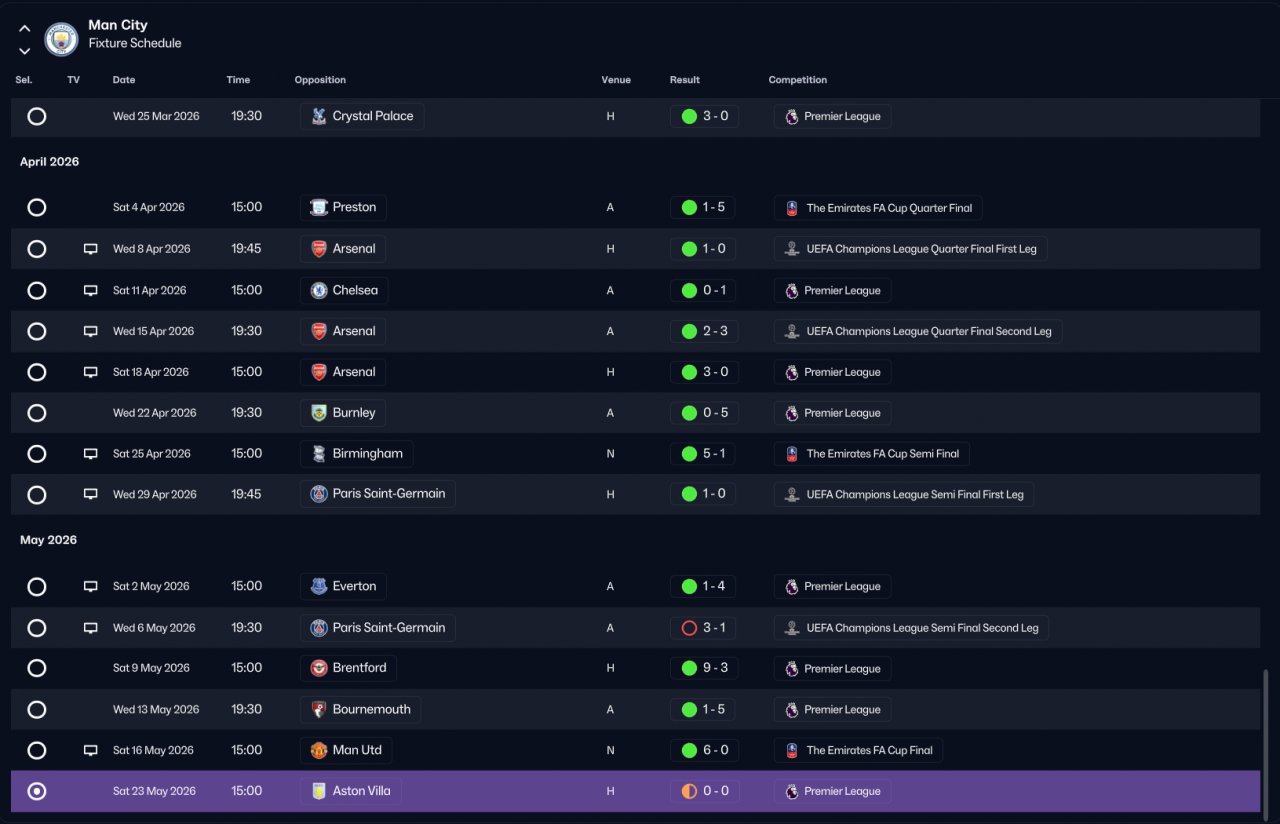Viewport: 1280px width, 824px height.
Task: Select the radio button for Burnley fixture
Action: coord(37,413)
